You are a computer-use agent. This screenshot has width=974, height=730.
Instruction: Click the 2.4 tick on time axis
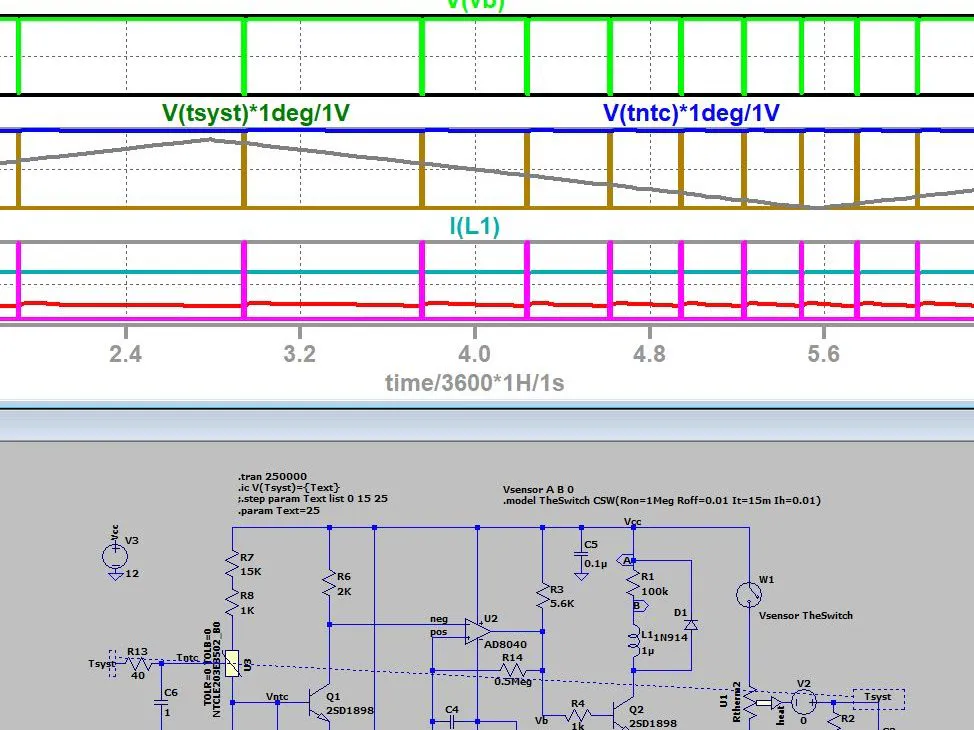click(x=125, y=354)
